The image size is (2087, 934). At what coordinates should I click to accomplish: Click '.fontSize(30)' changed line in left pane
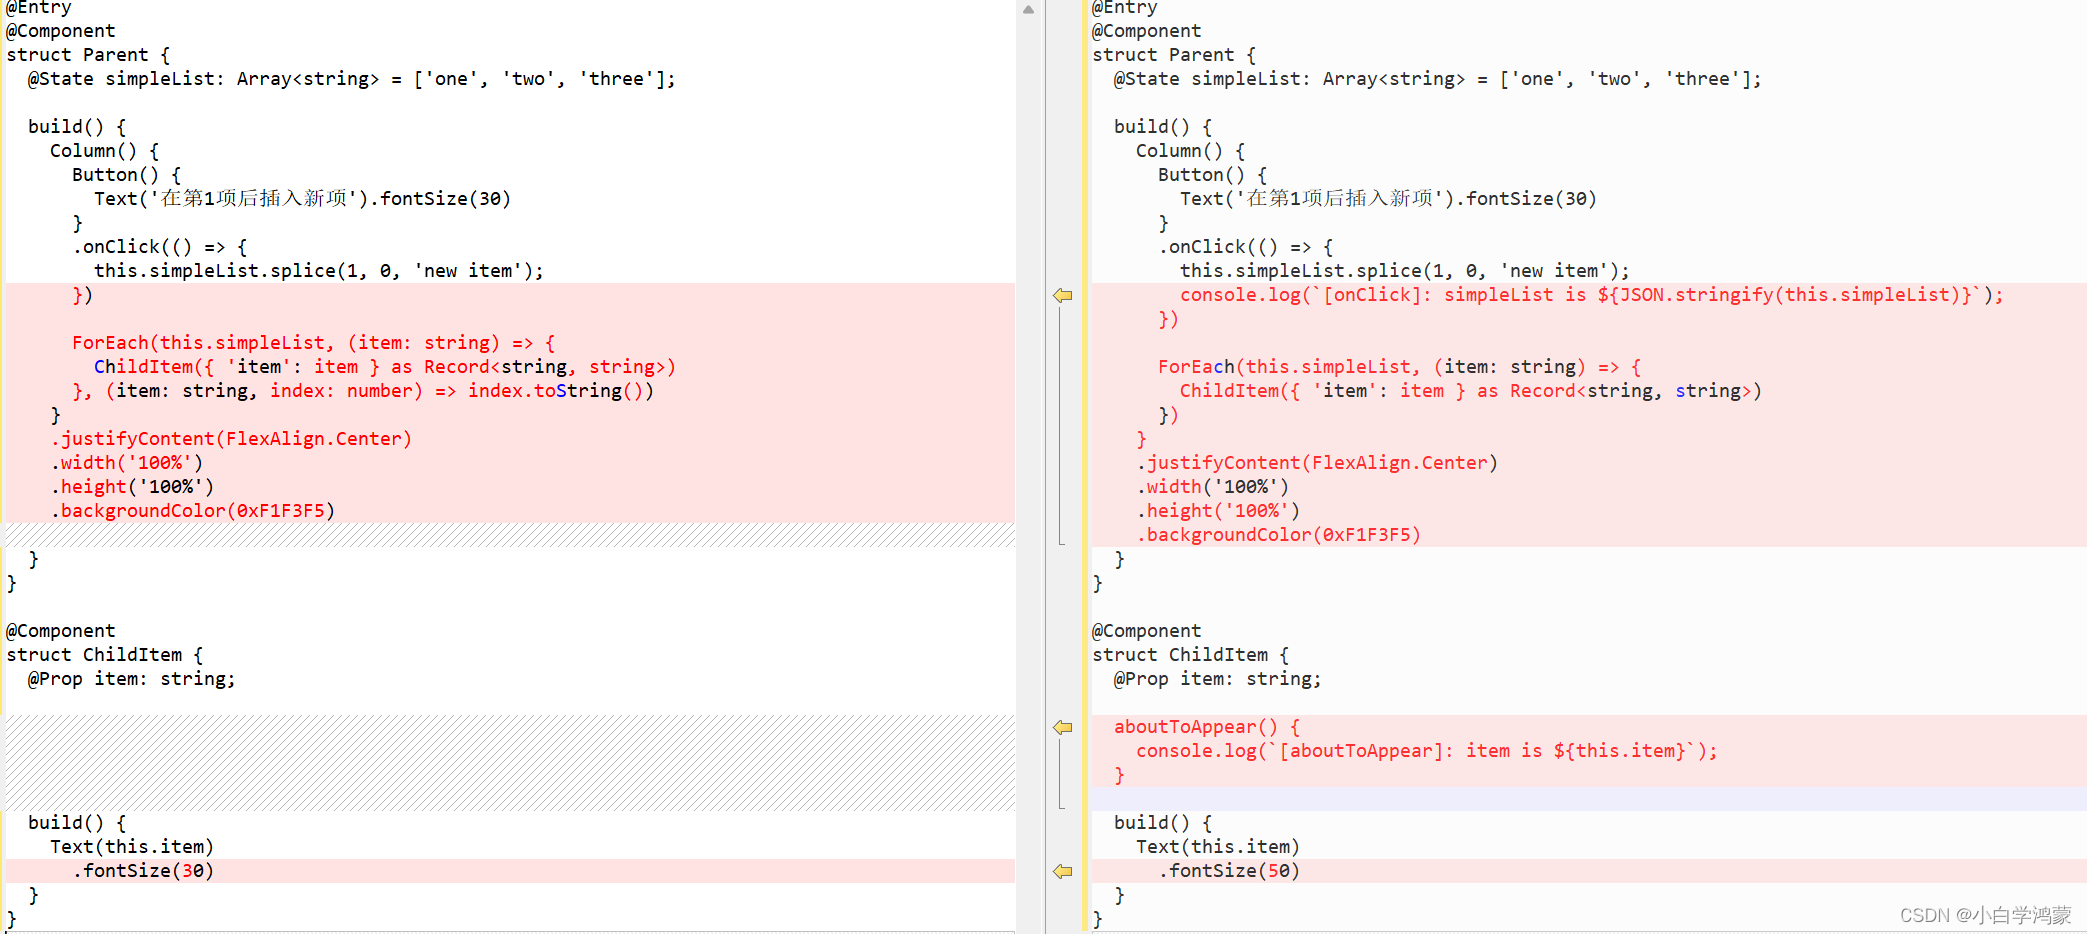(x=143, y=871)
